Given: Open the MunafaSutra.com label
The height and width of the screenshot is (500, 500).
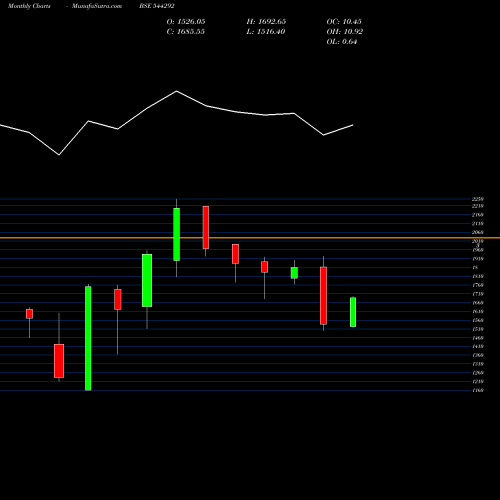Looking at the screenshot, I should pos(97,6).
